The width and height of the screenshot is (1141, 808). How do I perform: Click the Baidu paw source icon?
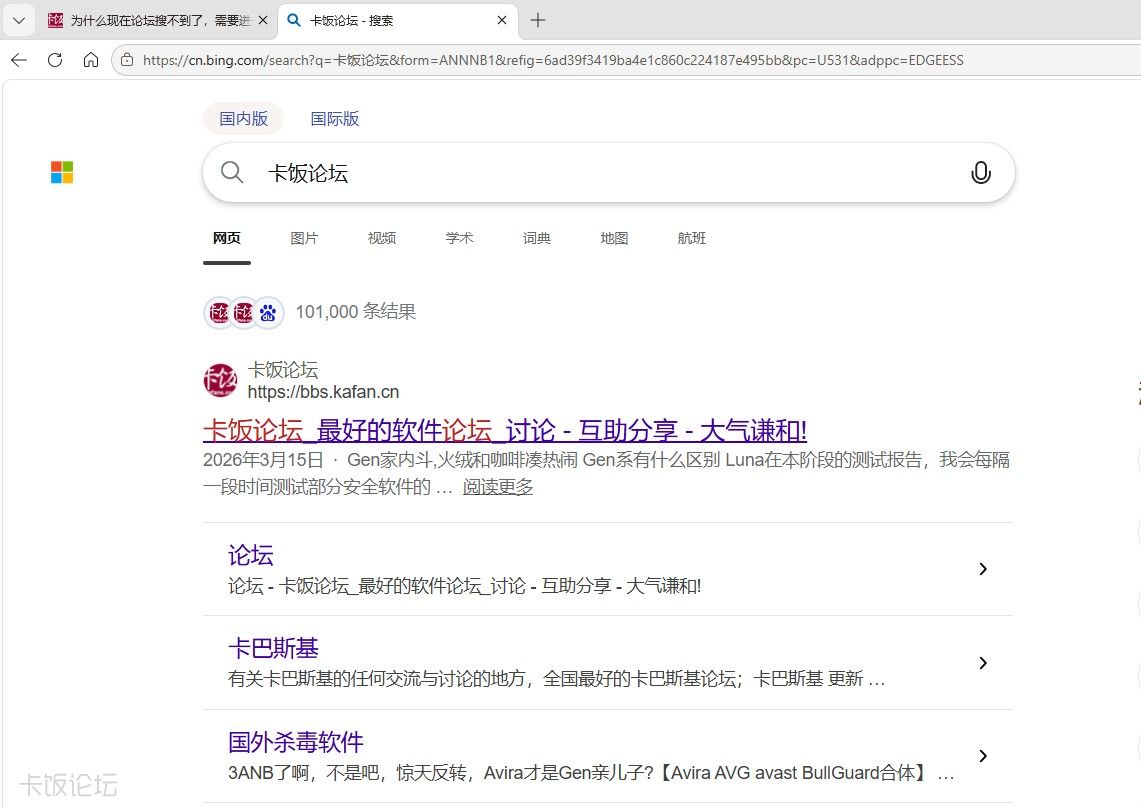(x=269, y=313)
